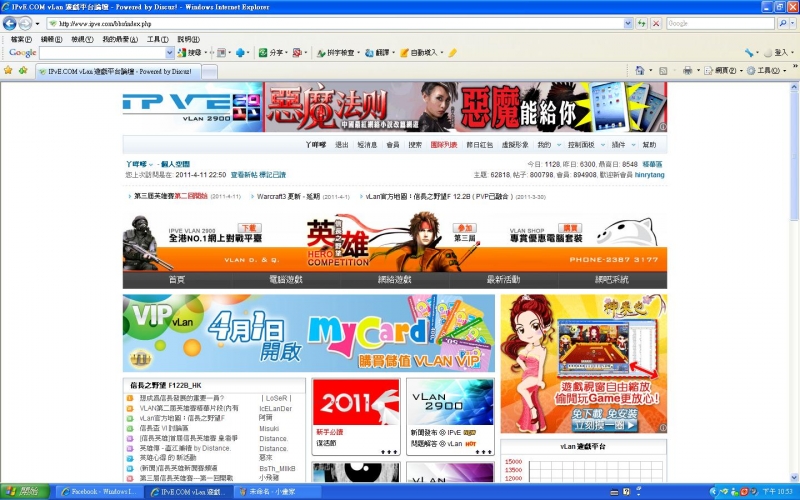This screenshot has height=500, width=800.
Task: Click the Home house icon in command bar
Action: [639, 70]
